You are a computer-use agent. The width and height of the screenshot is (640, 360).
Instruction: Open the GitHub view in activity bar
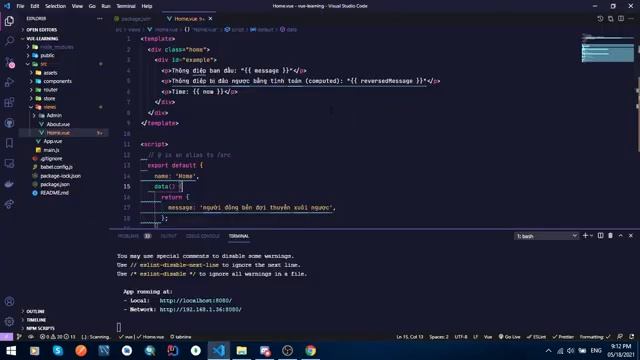pos(9,122)
